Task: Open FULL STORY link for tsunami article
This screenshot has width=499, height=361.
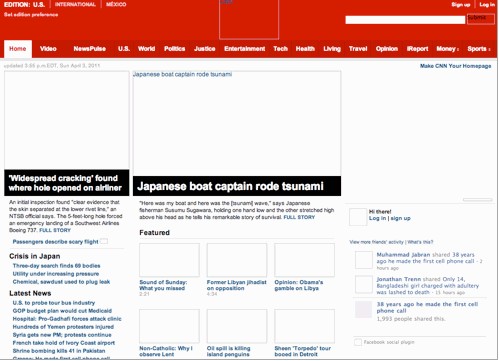Action: click(x=299, y=217)
